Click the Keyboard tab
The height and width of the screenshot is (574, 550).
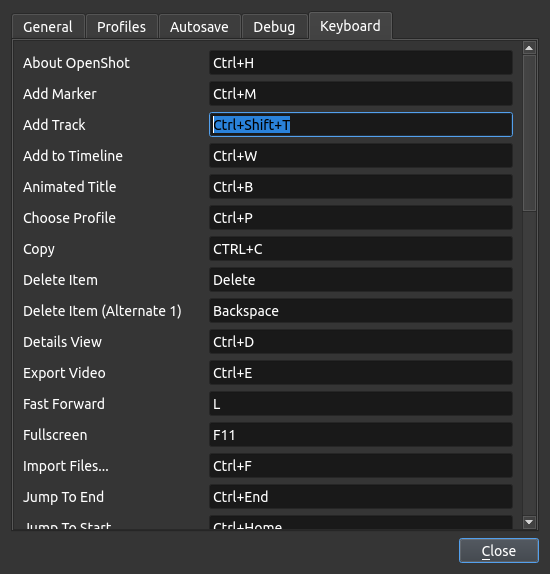point(350,26)
